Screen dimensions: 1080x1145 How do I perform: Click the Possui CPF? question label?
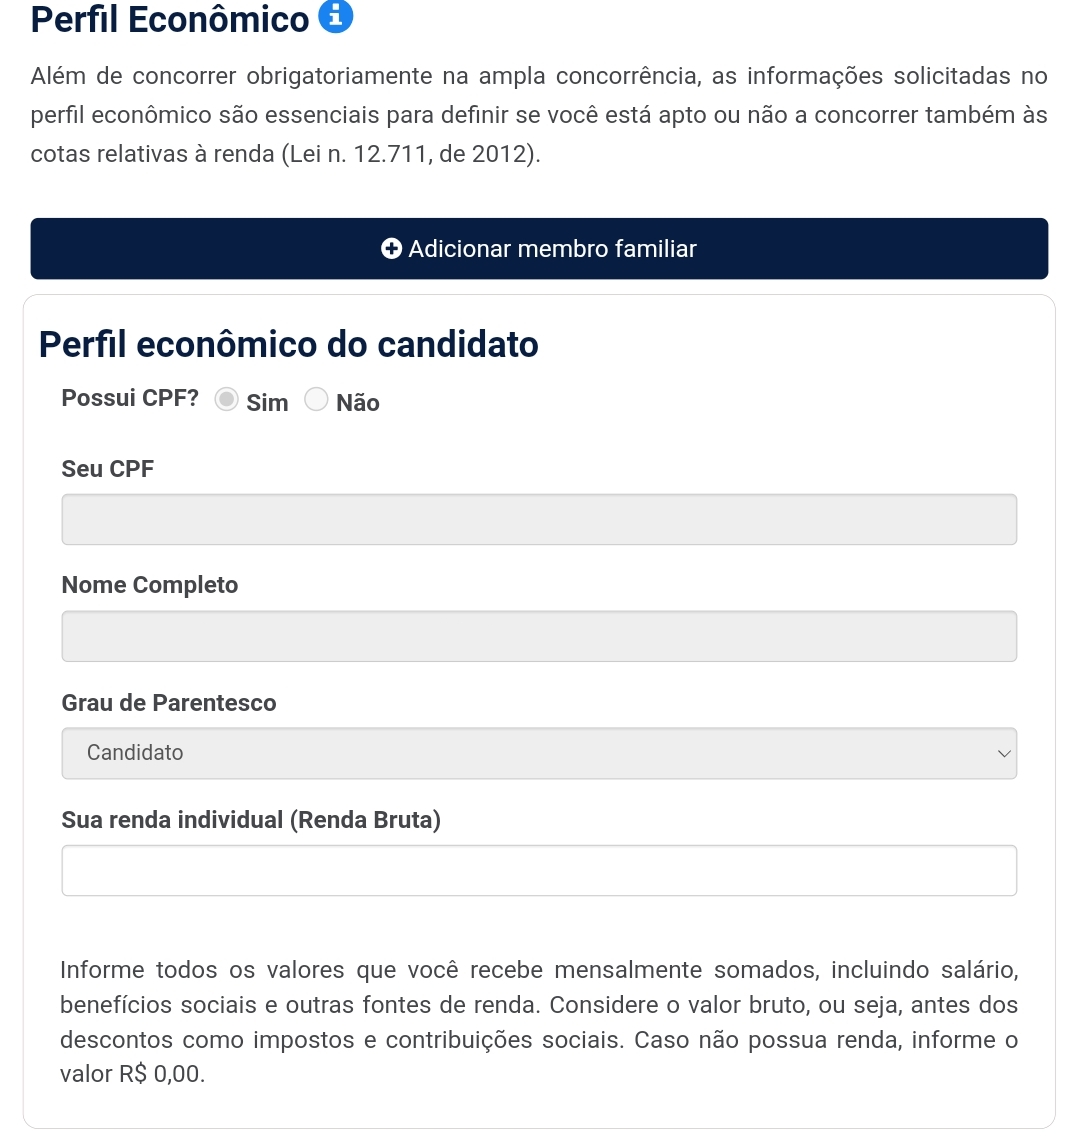tap(130, 398)
